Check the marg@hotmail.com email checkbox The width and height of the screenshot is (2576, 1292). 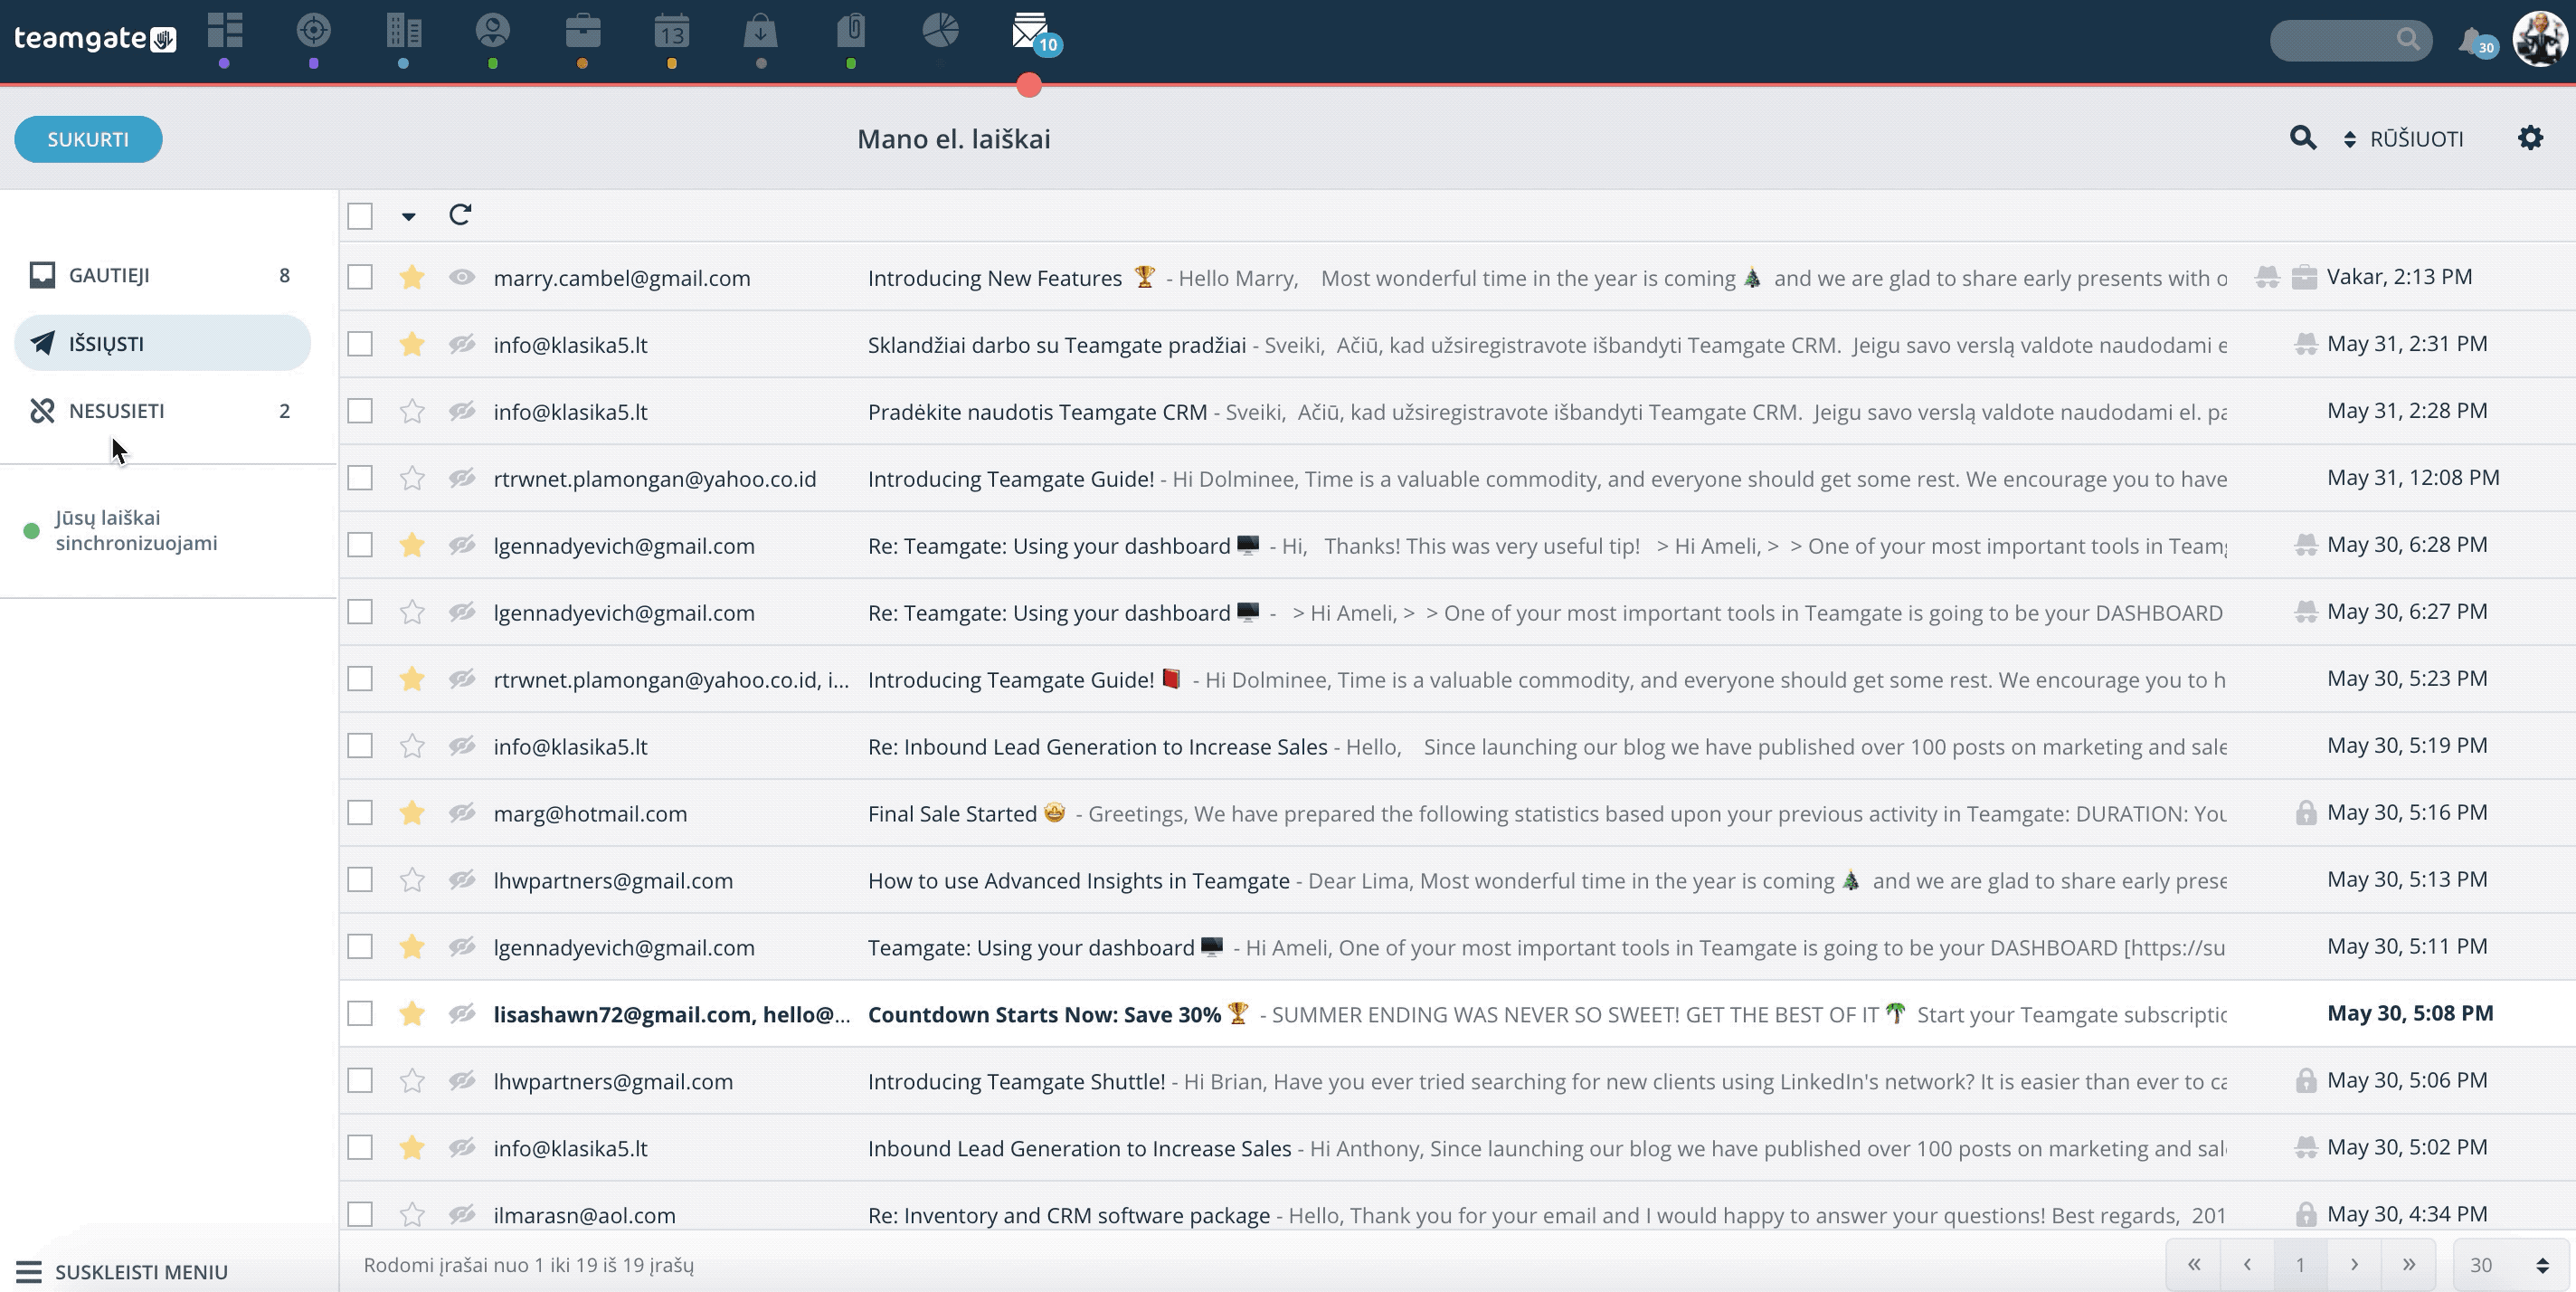point(360,813)
